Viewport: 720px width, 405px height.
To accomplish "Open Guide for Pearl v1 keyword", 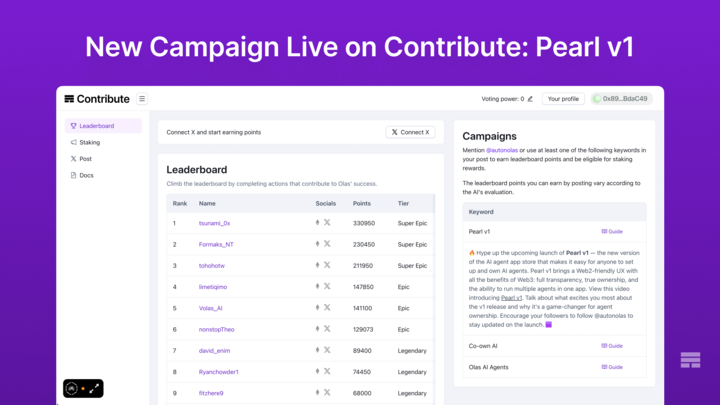I will pos(612,231).
